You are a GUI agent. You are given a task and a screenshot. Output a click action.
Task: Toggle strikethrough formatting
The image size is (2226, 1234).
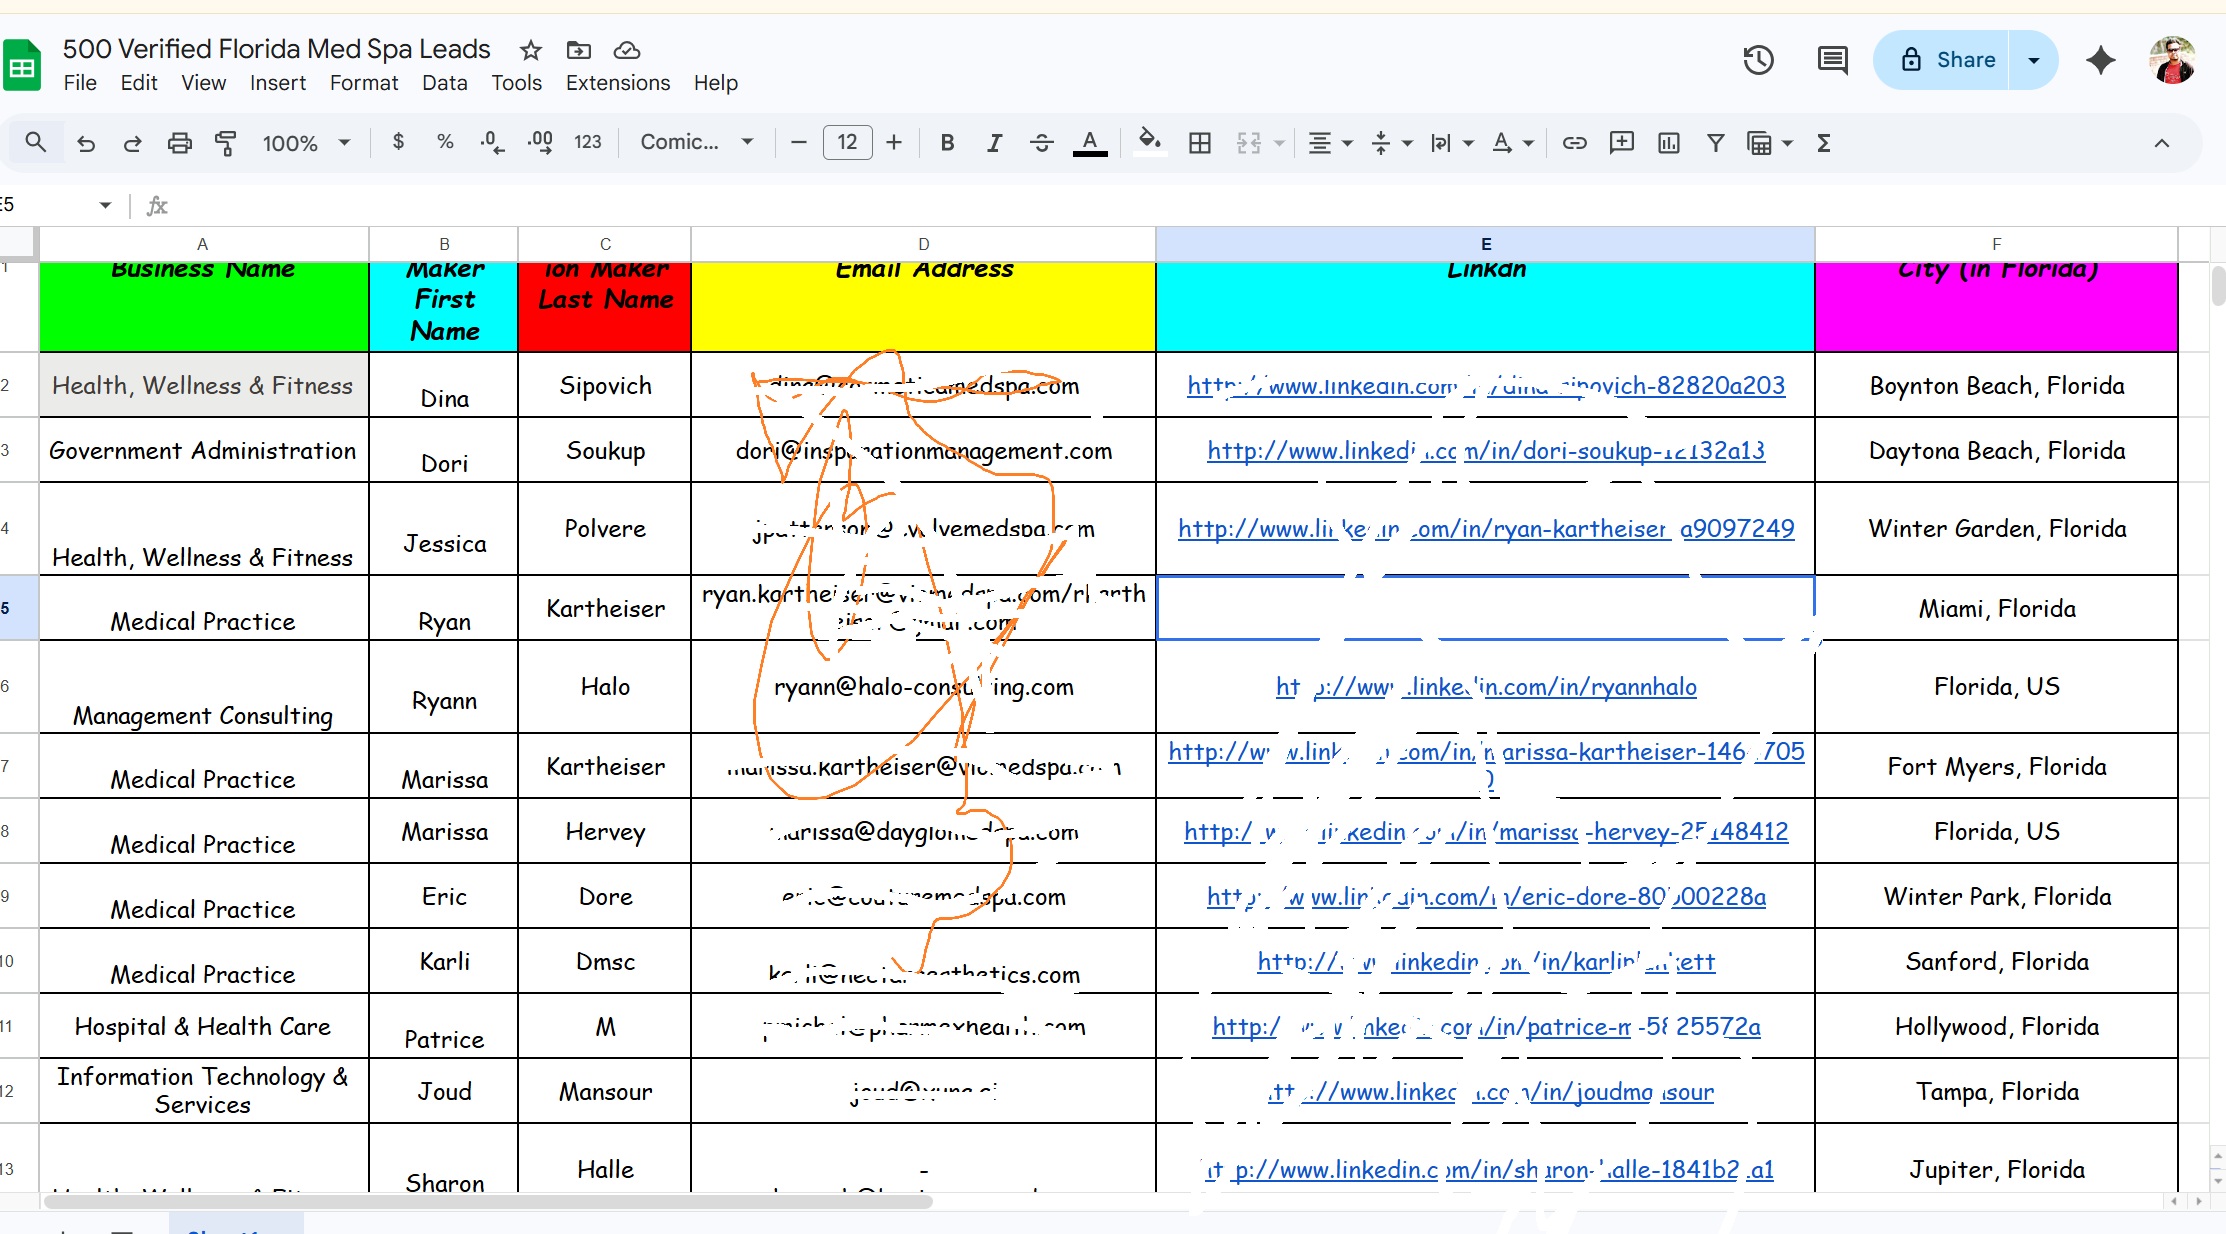[1041, 143]
